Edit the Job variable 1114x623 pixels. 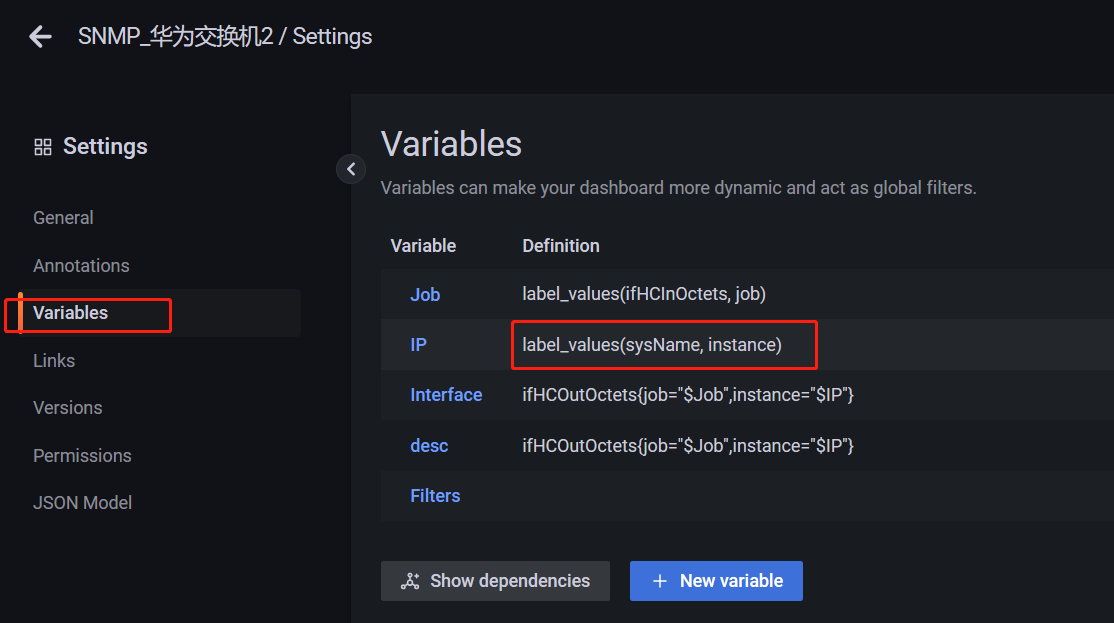coord(425,295)
